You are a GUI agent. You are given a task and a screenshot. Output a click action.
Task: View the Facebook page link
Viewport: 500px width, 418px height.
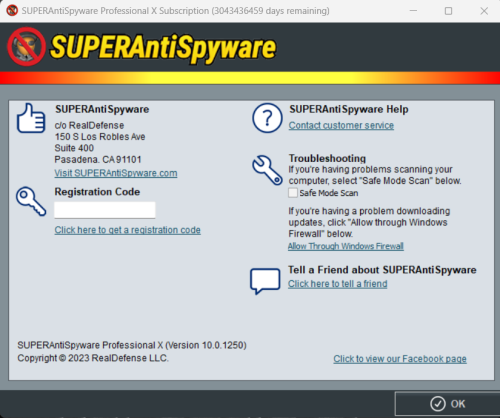coord(400,359)
